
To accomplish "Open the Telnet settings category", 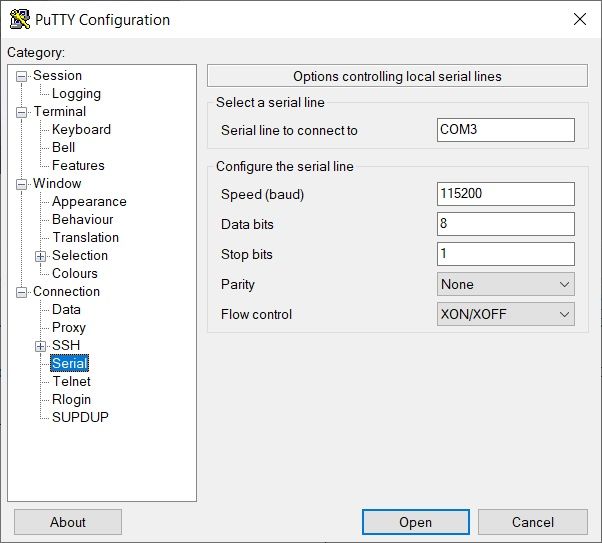I will (71, 381).
